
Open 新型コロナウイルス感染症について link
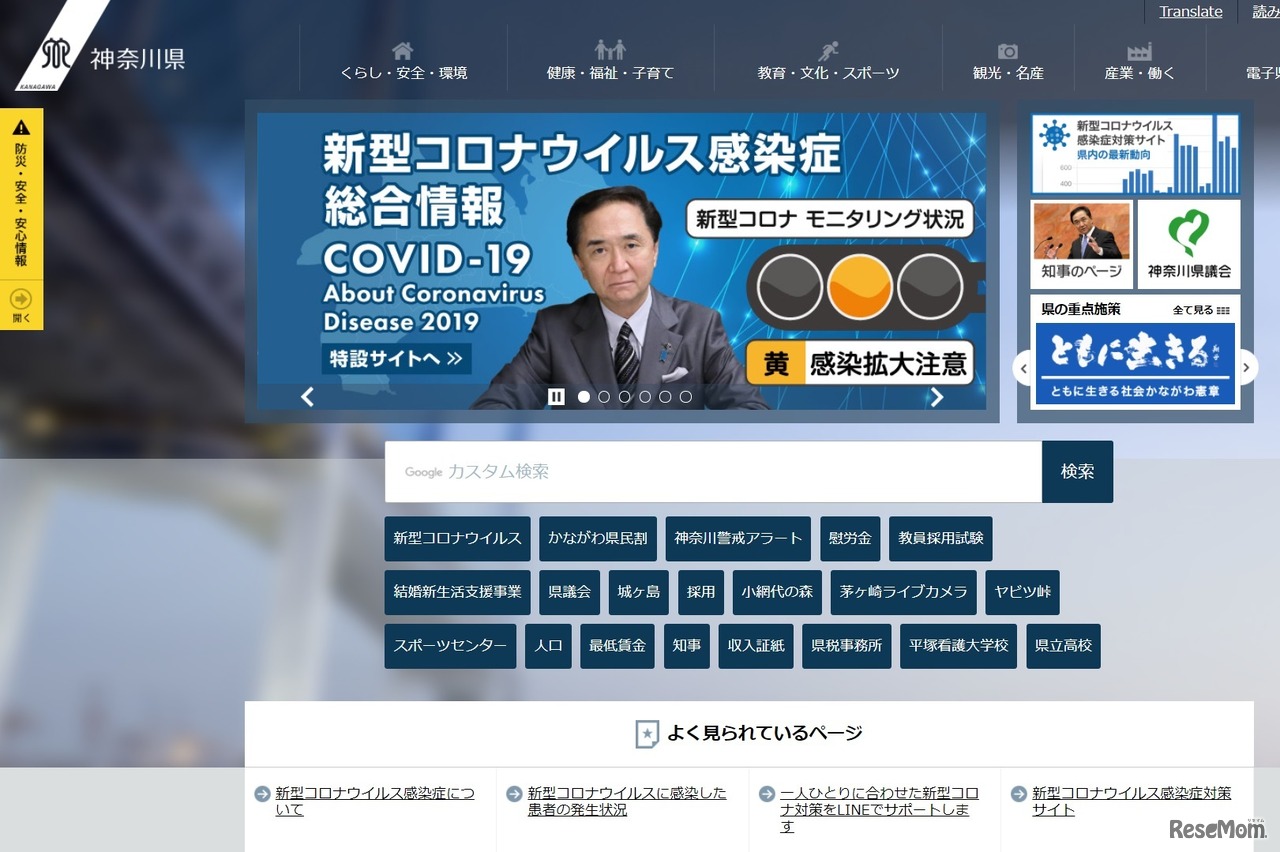click(375, 801)
